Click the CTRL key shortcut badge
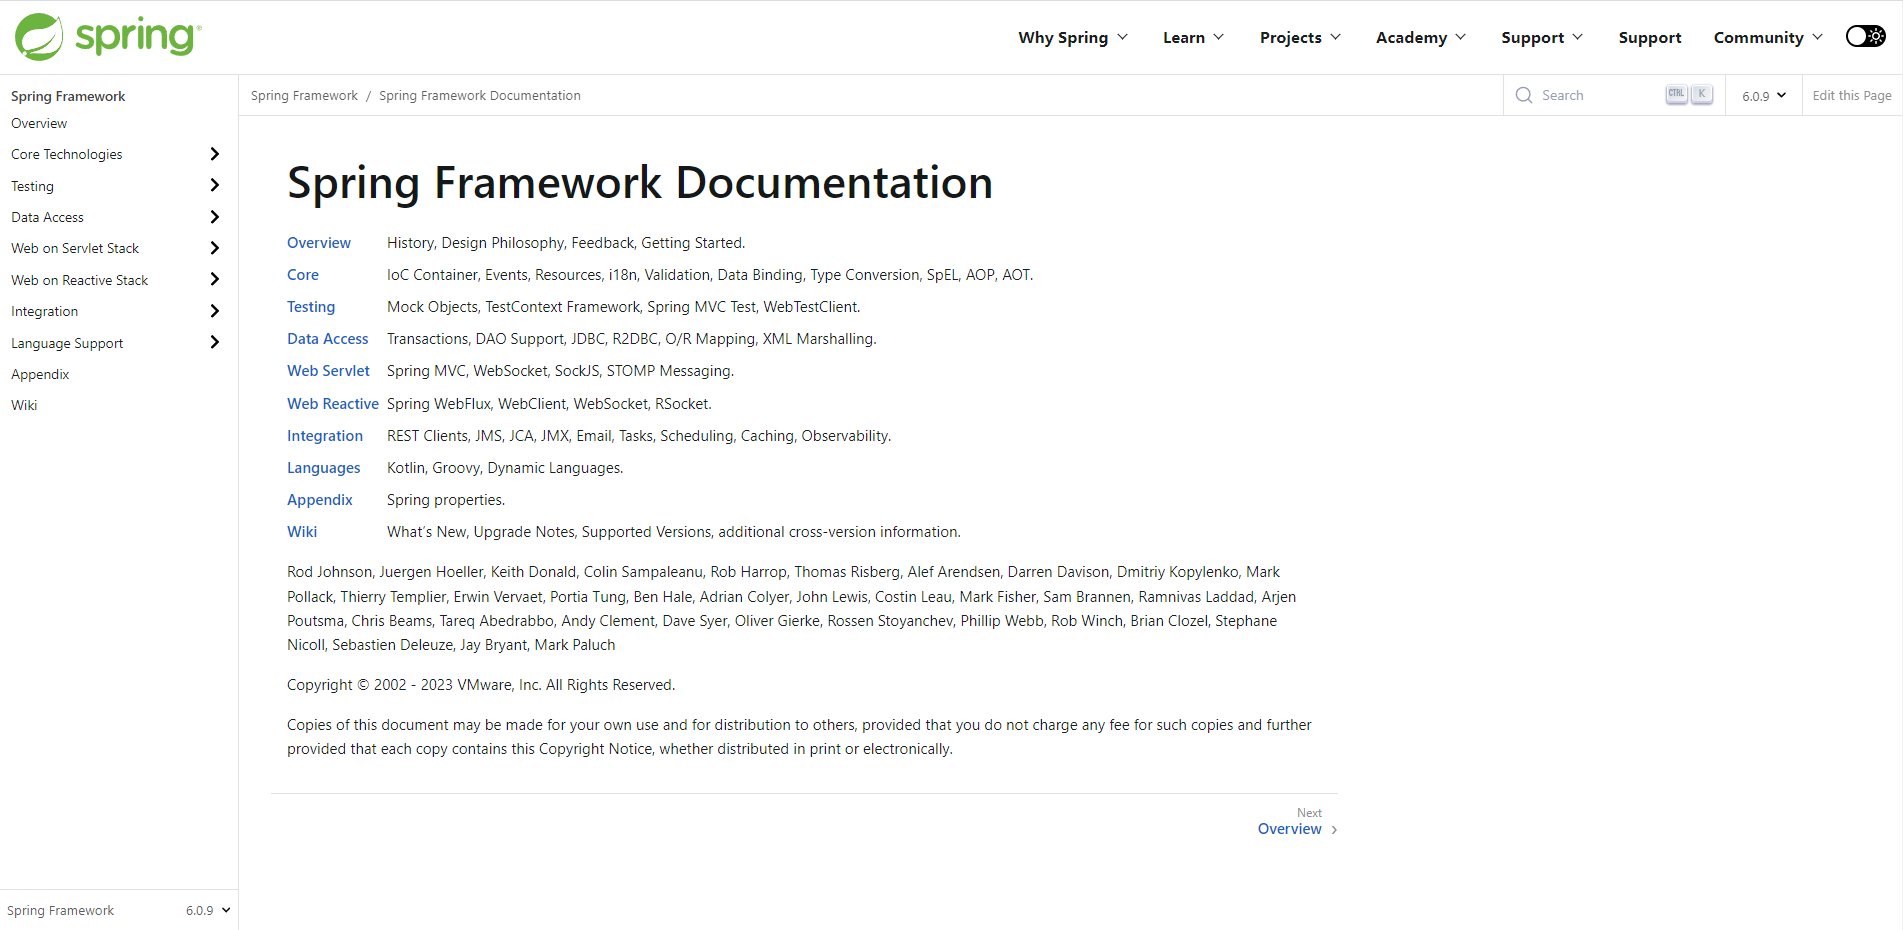Screen dimensions: 1903x930 tap(1676, 94)
